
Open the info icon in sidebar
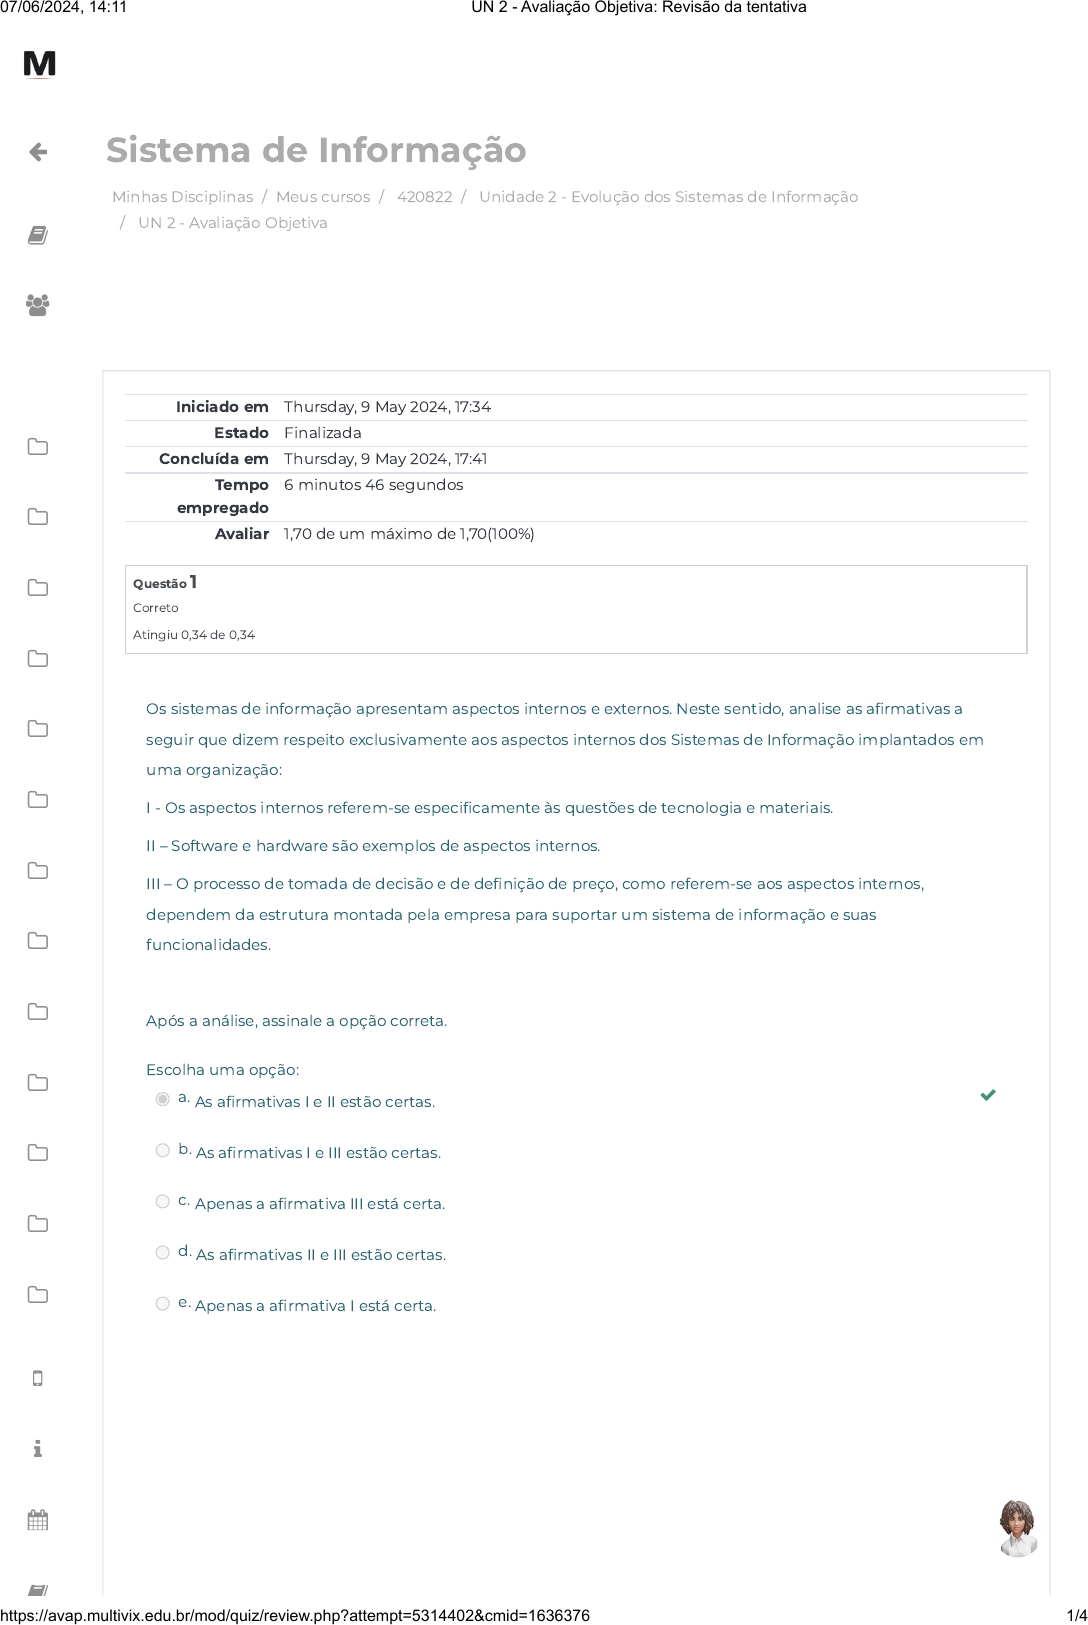(x=38, y=1449)
